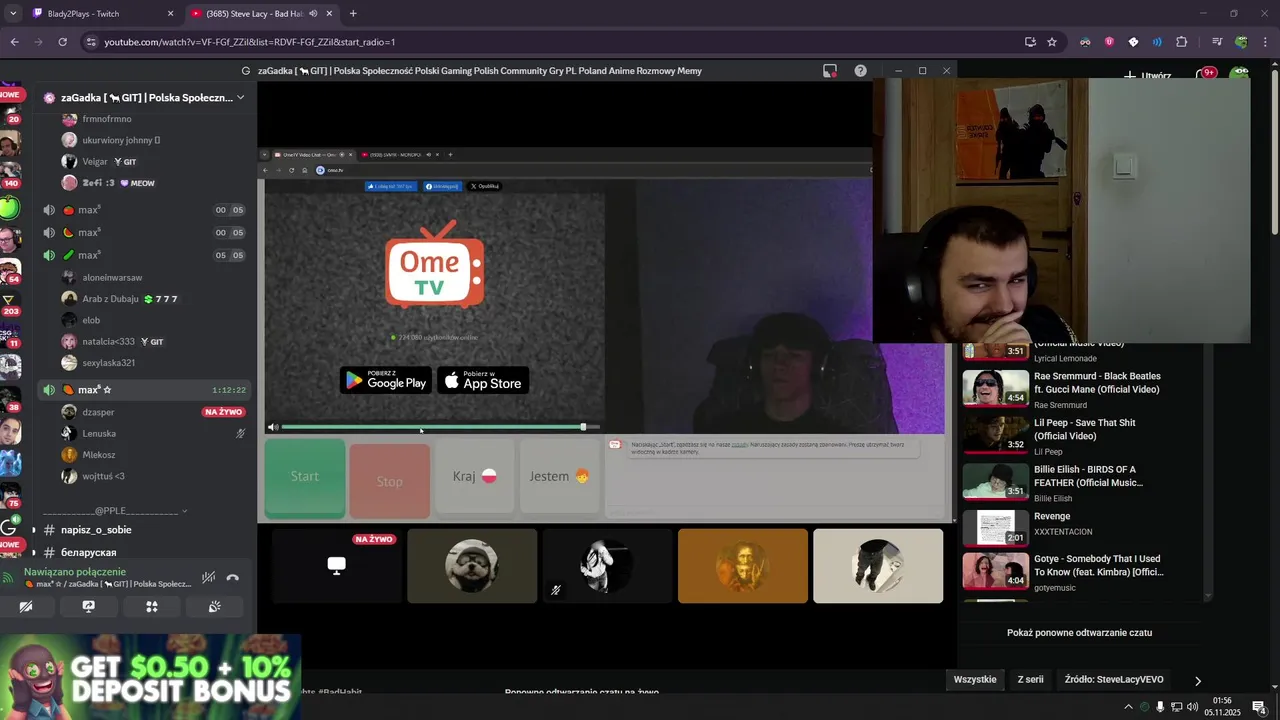Adjust OmeTV volume slider
The height and width of the screenshot is (720, 1280).
pyautogui.click(x=441, y=427)
